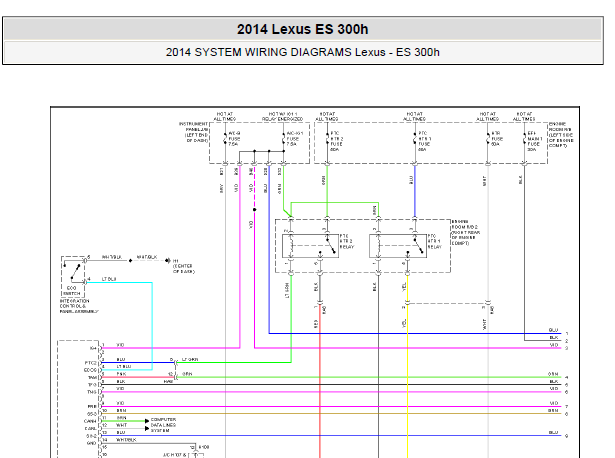The height and width of the screenshot is (458, 615).
Task: Click the 'H1 (CENTER OF DASH)' ground label
Action: pyautogui.click(x=184, y=266)
